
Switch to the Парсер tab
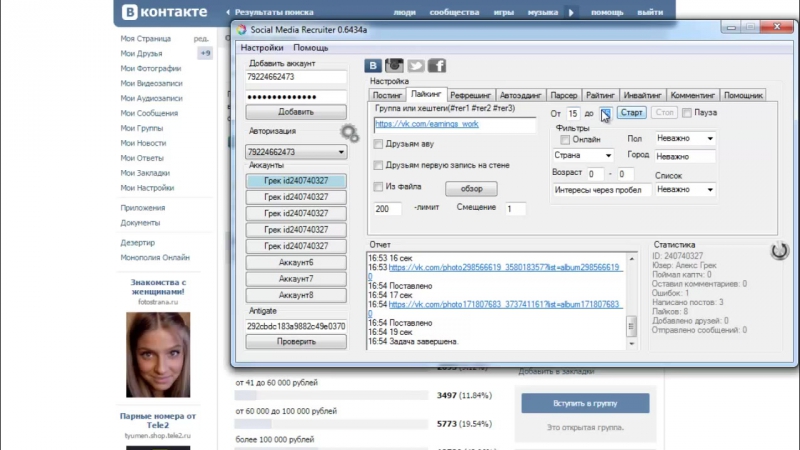(x=564, y=95)
